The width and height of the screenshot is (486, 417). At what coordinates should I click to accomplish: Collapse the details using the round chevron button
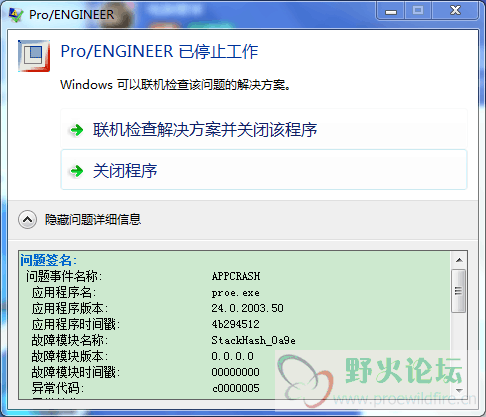pos(27,220)
